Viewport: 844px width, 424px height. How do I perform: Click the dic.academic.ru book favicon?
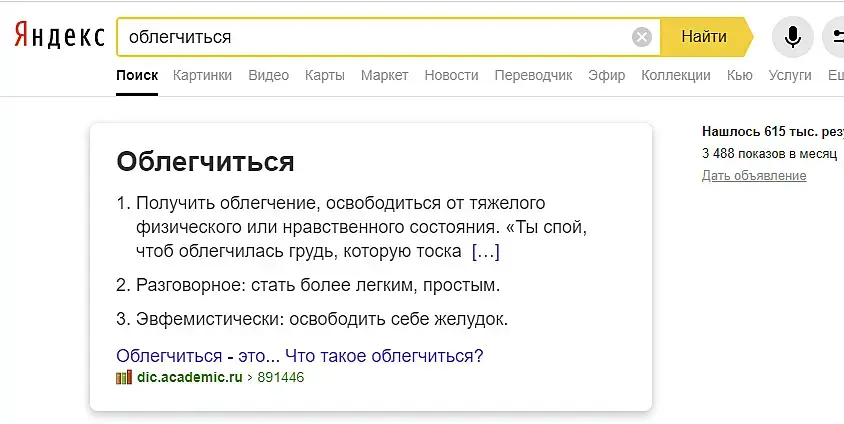[124, 378]
